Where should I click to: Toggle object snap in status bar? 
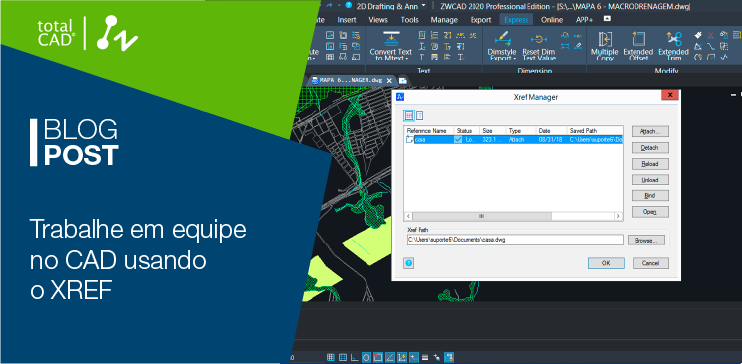pos(378,357)
